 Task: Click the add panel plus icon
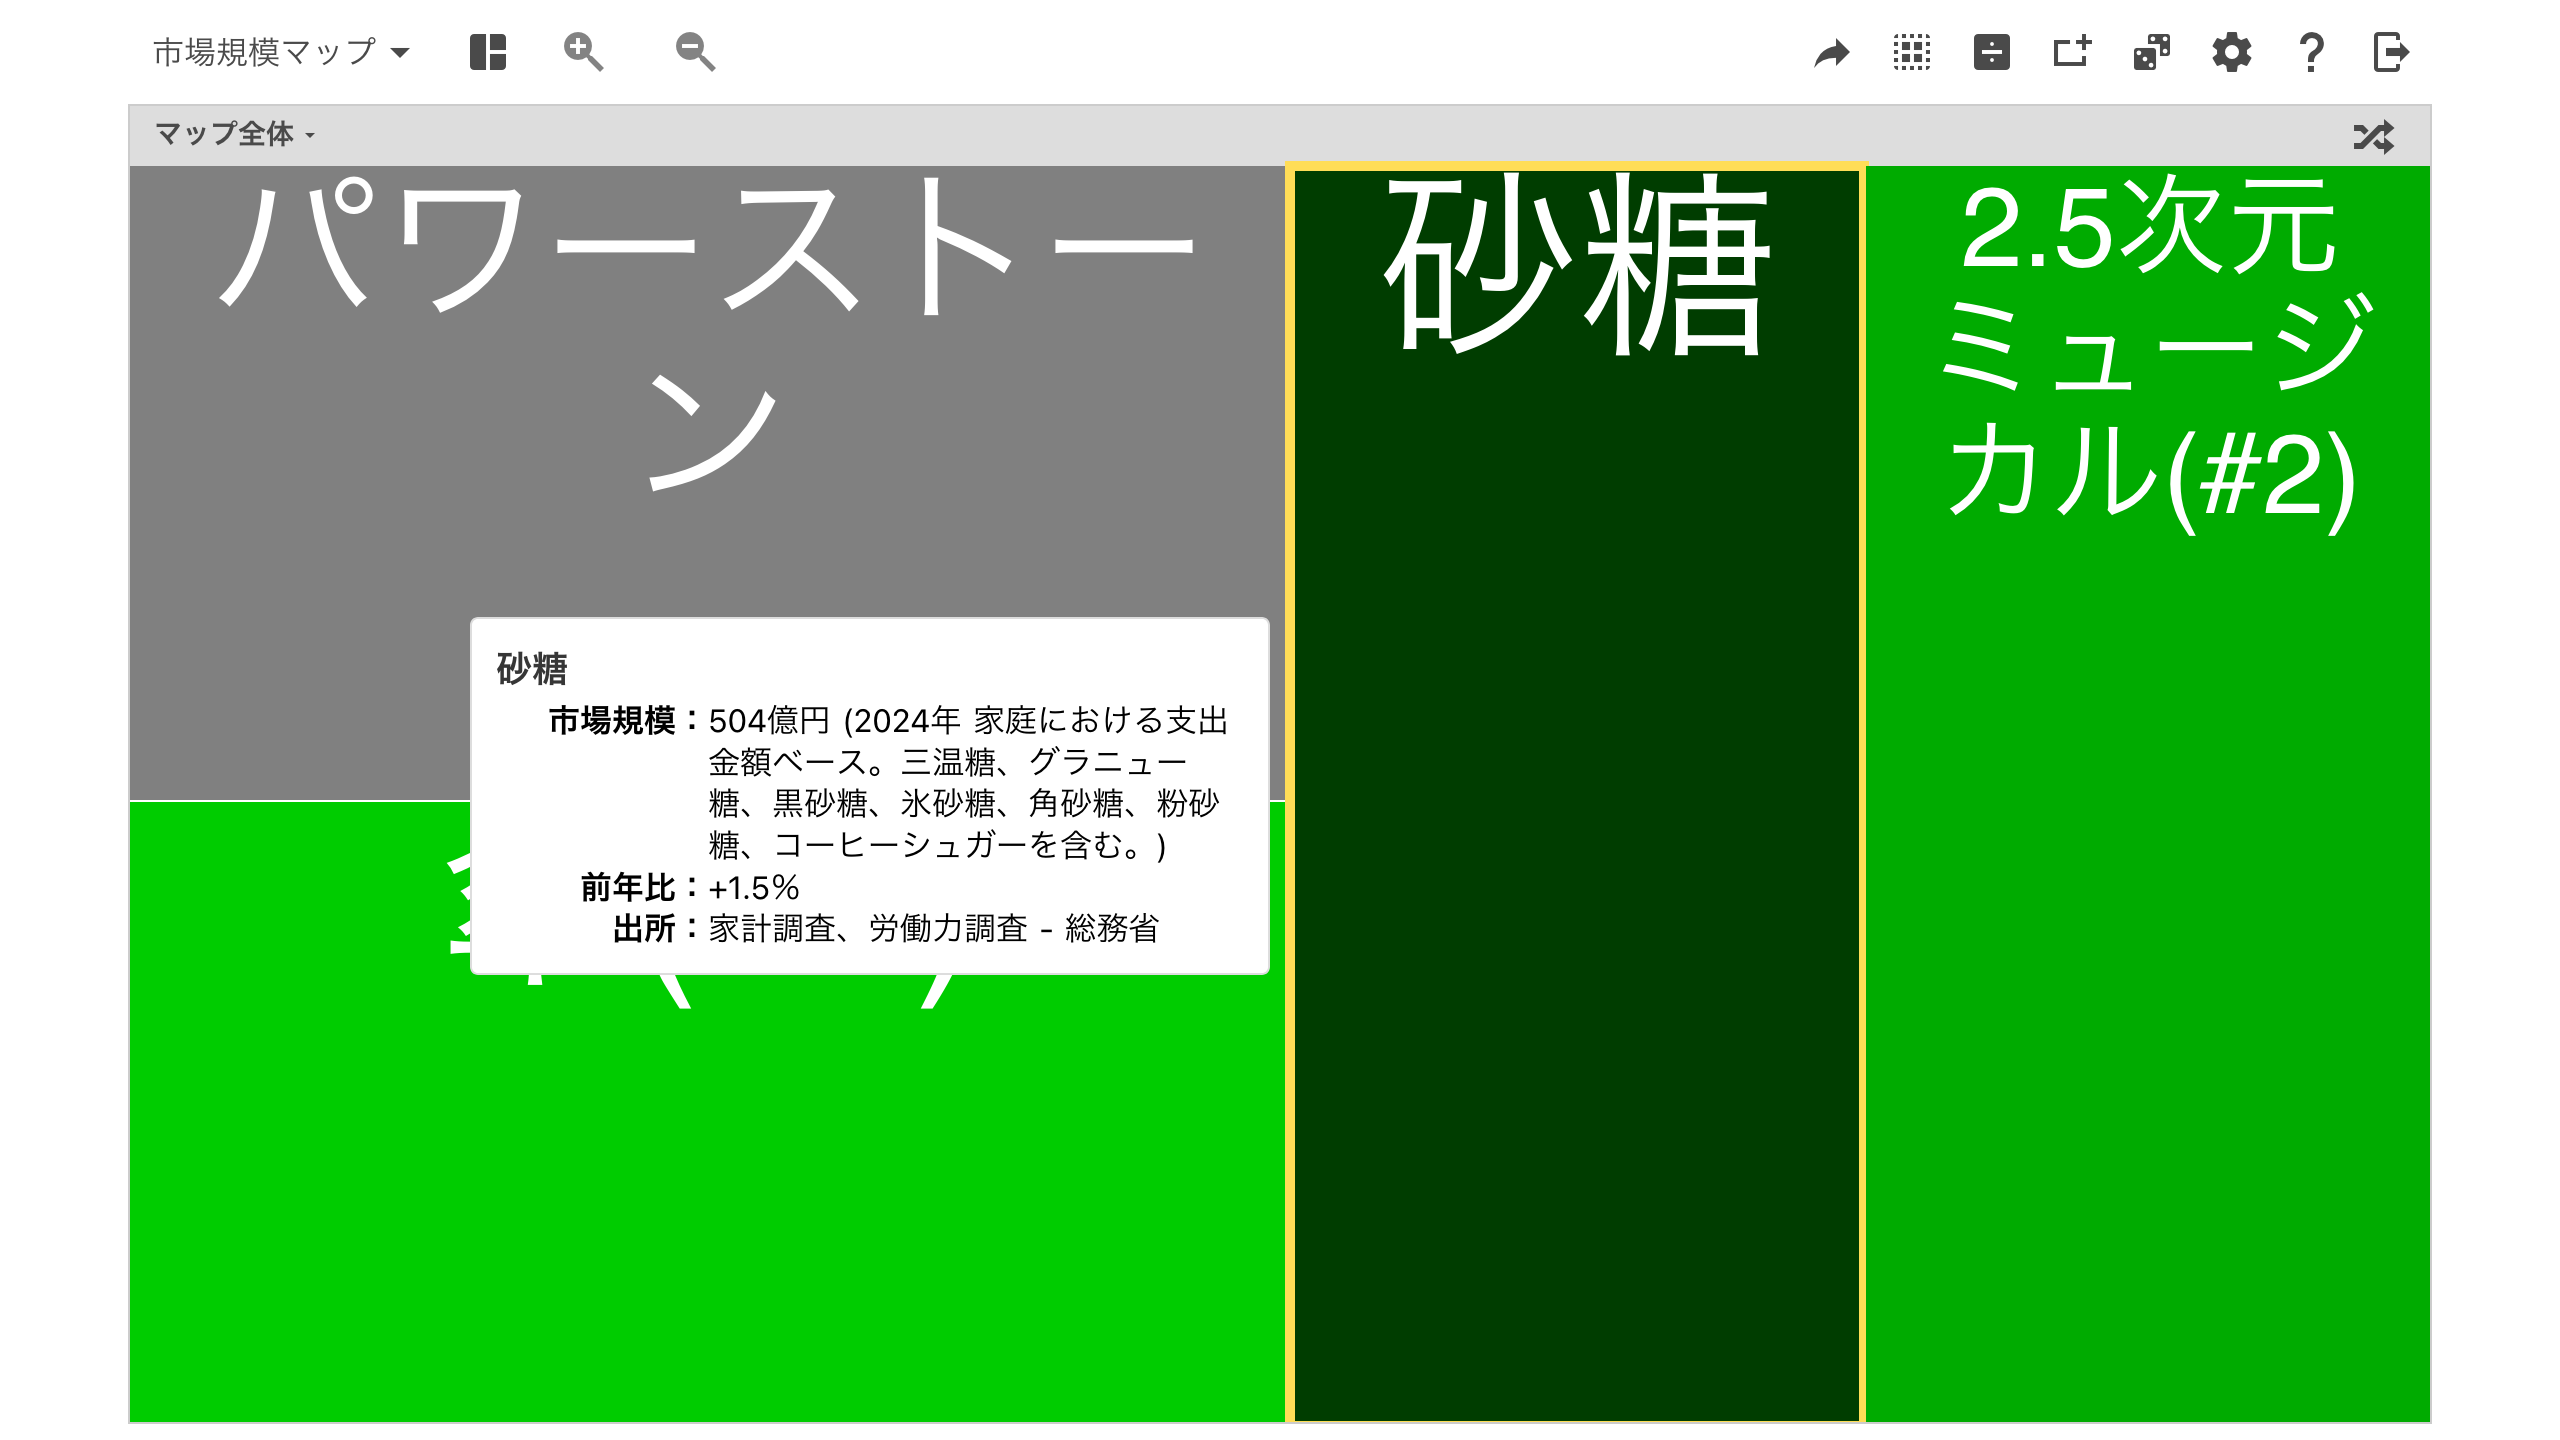[x=2072, y=52]
